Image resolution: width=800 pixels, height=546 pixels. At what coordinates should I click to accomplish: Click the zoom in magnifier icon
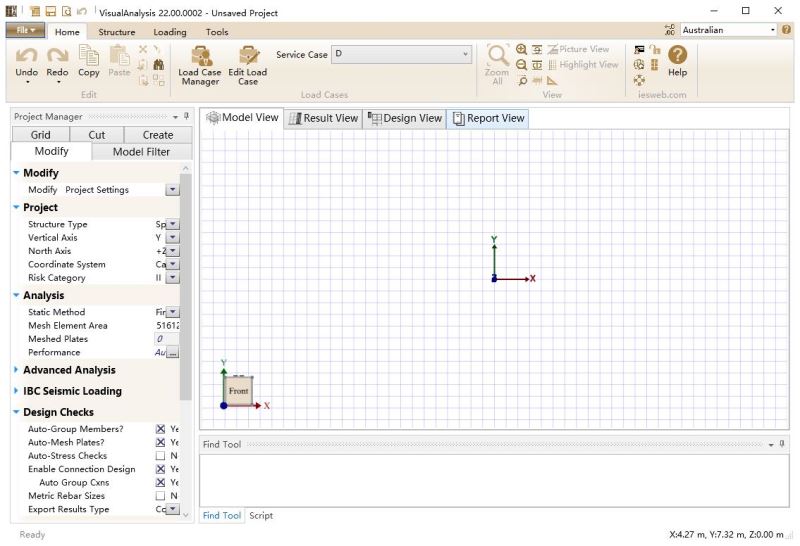point(521,49)
